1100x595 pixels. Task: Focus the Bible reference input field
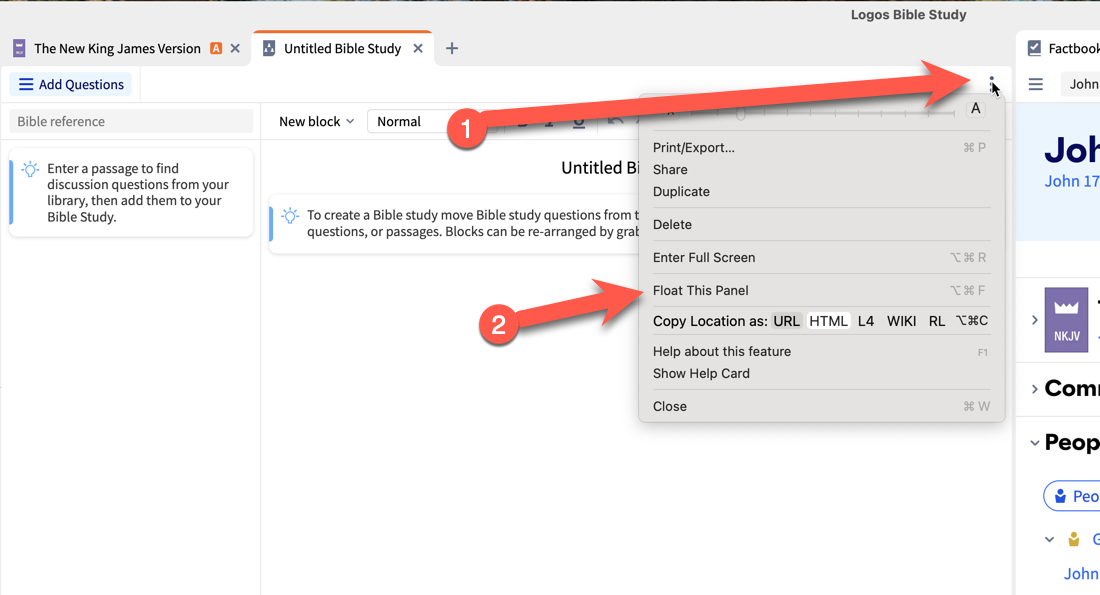point(131,121)
